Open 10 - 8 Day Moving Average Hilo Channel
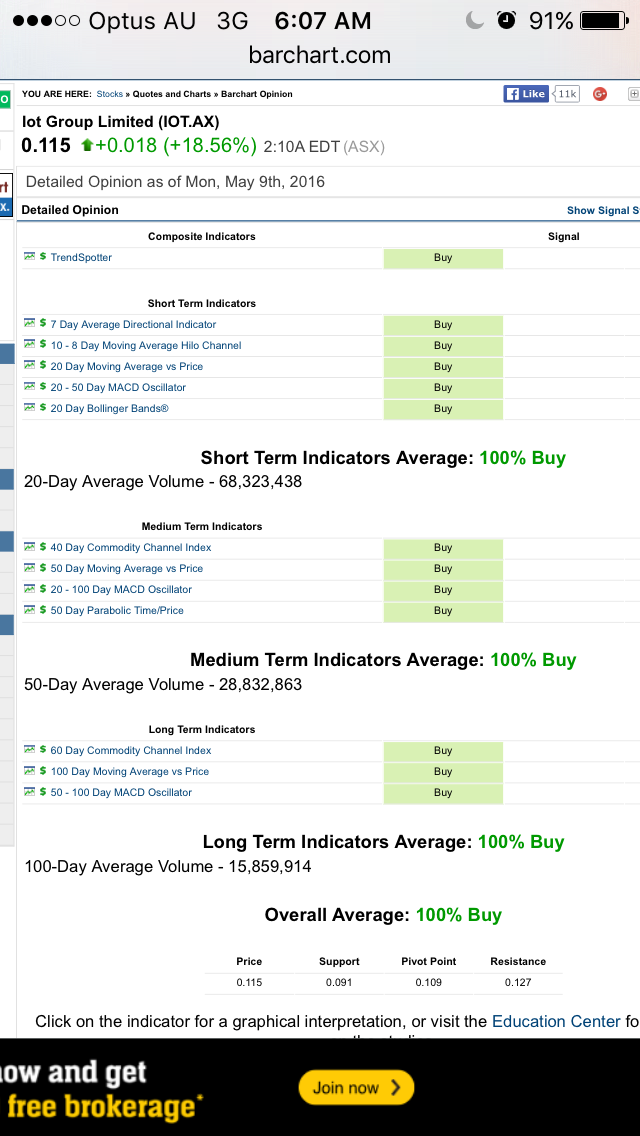This screenshot has width=640, height=1136. 146,346
